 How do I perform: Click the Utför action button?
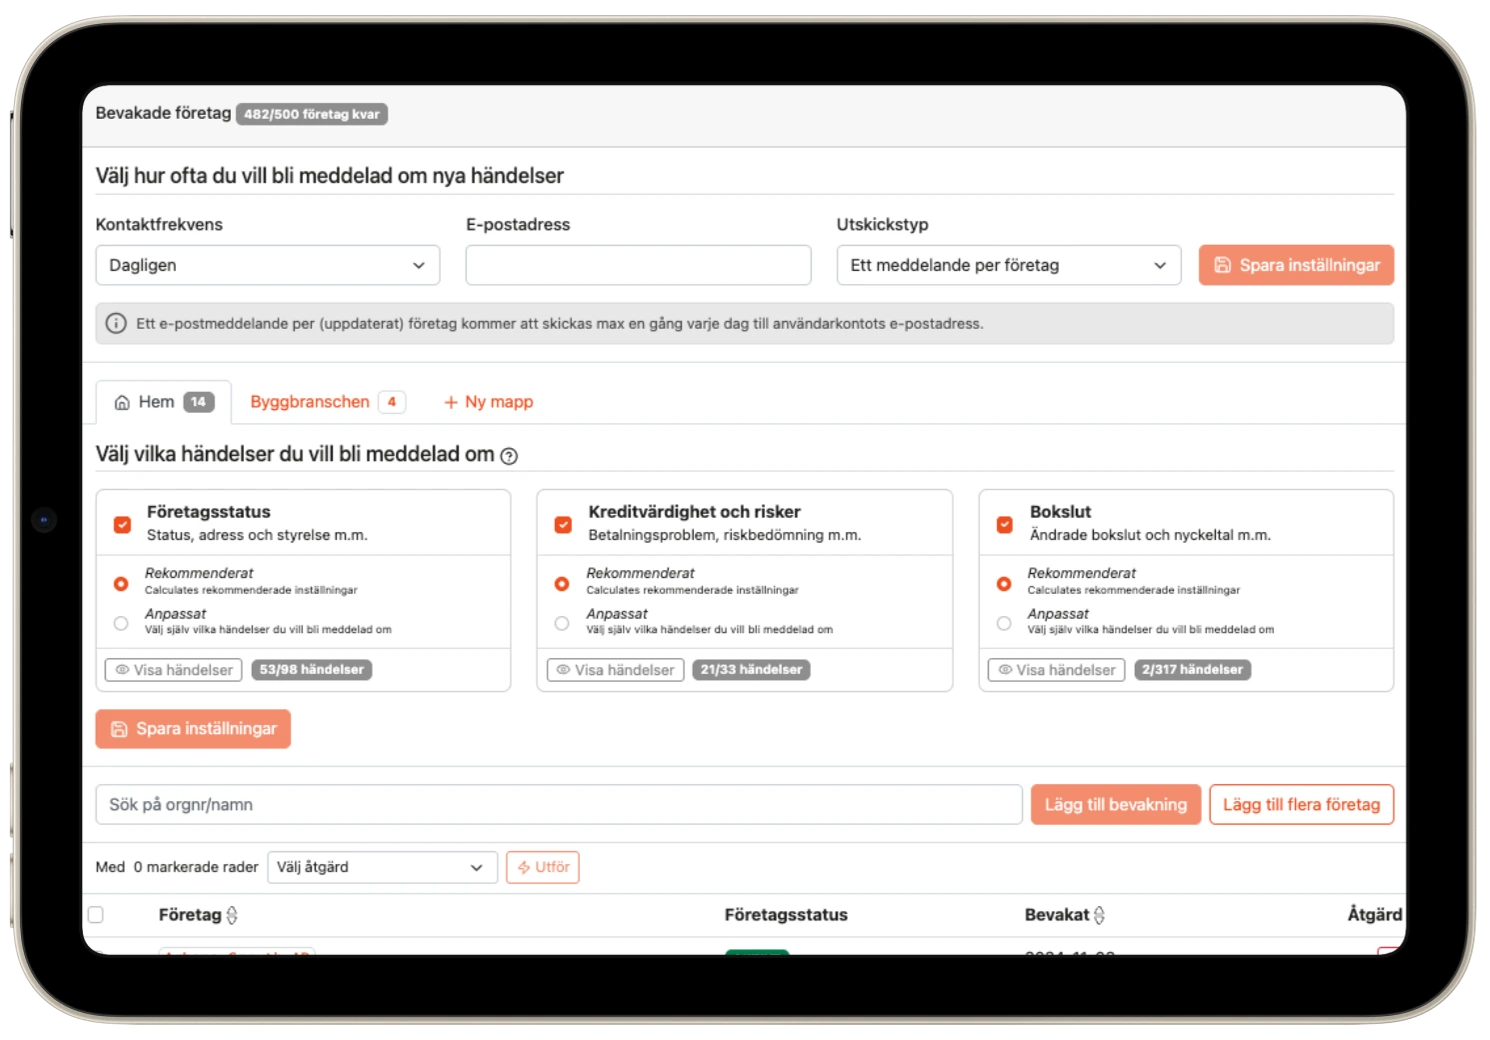point(543,867)
